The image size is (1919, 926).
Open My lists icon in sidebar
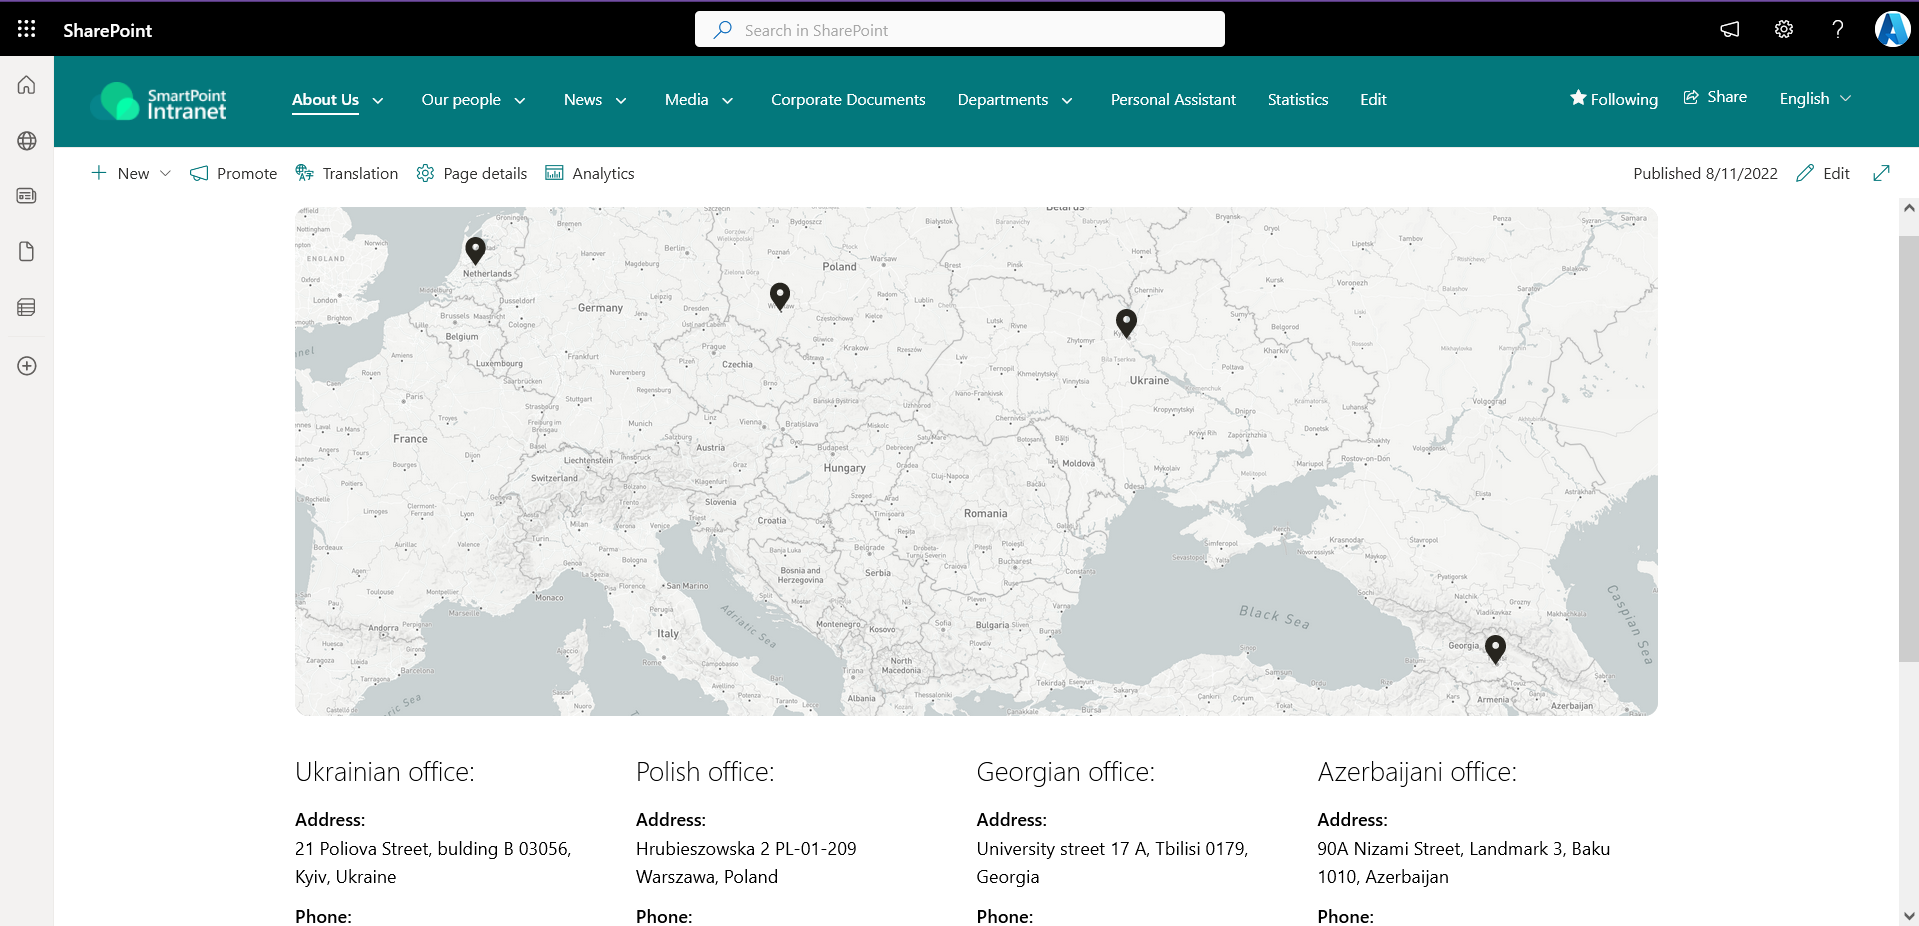point(27,308)
